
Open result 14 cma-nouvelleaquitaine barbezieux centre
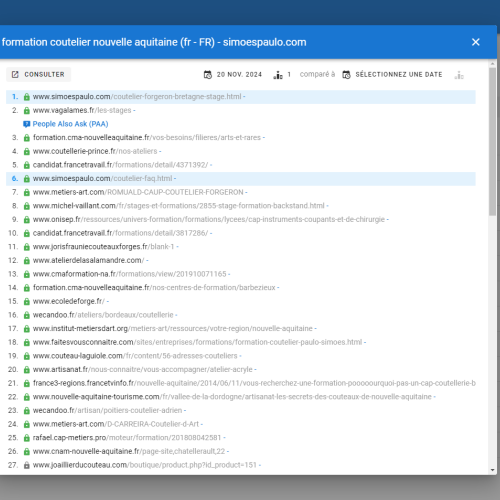coord(154,288)
